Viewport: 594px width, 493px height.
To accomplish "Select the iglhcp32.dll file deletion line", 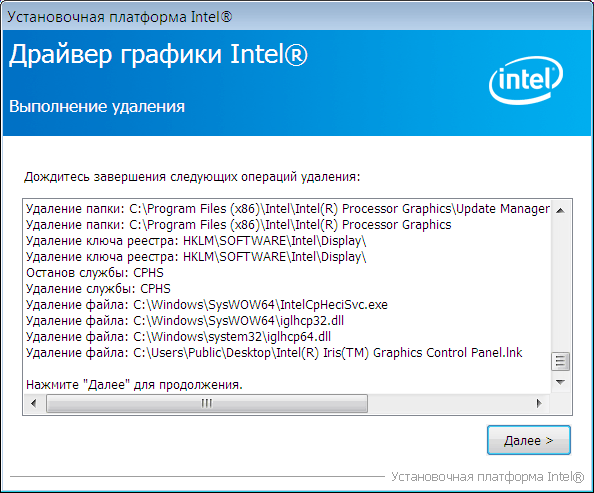I will (185, 321).
